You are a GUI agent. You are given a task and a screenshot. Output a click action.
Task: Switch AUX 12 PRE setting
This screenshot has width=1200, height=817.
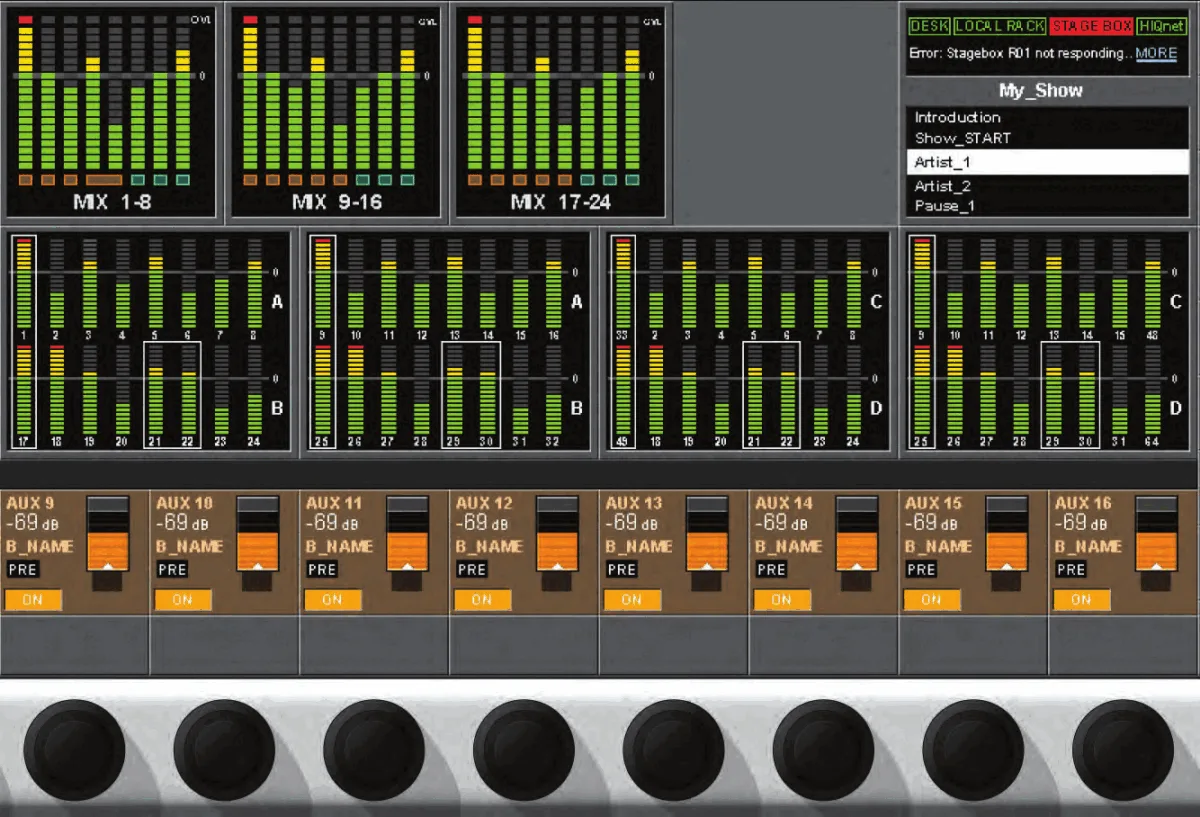pyautogui.click(x=471, y=570)
